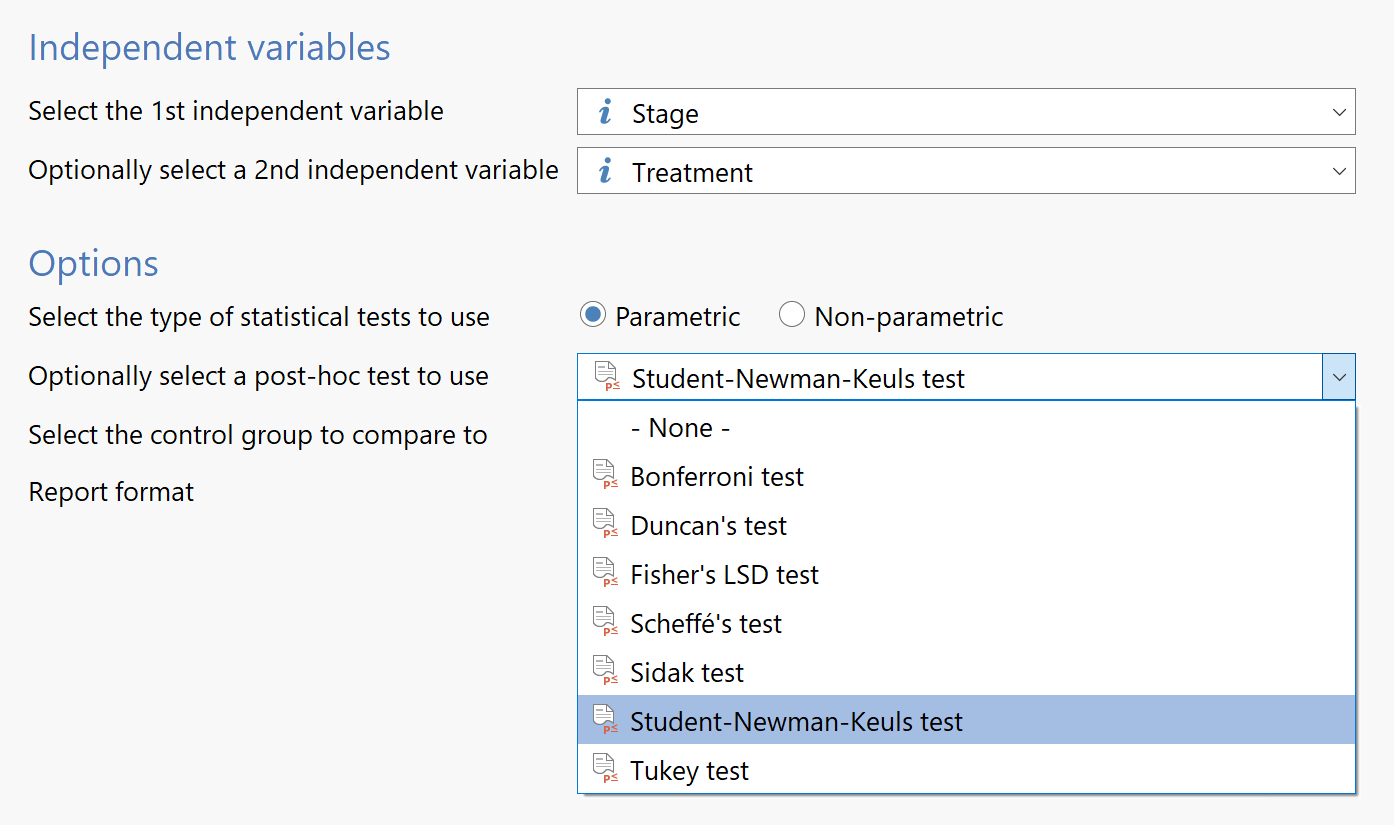This screenshot has width=1394, height=825.
Task: Click the p-value icon next to Scheffé's test
Action: click(606, 623)
